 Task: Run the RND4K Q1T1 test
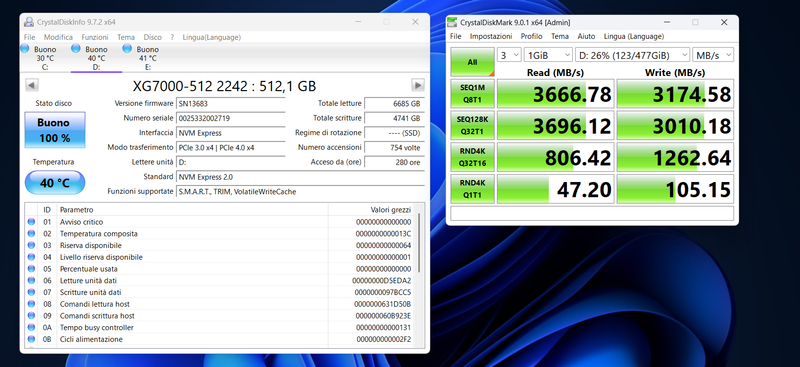[x=472, y=188]
